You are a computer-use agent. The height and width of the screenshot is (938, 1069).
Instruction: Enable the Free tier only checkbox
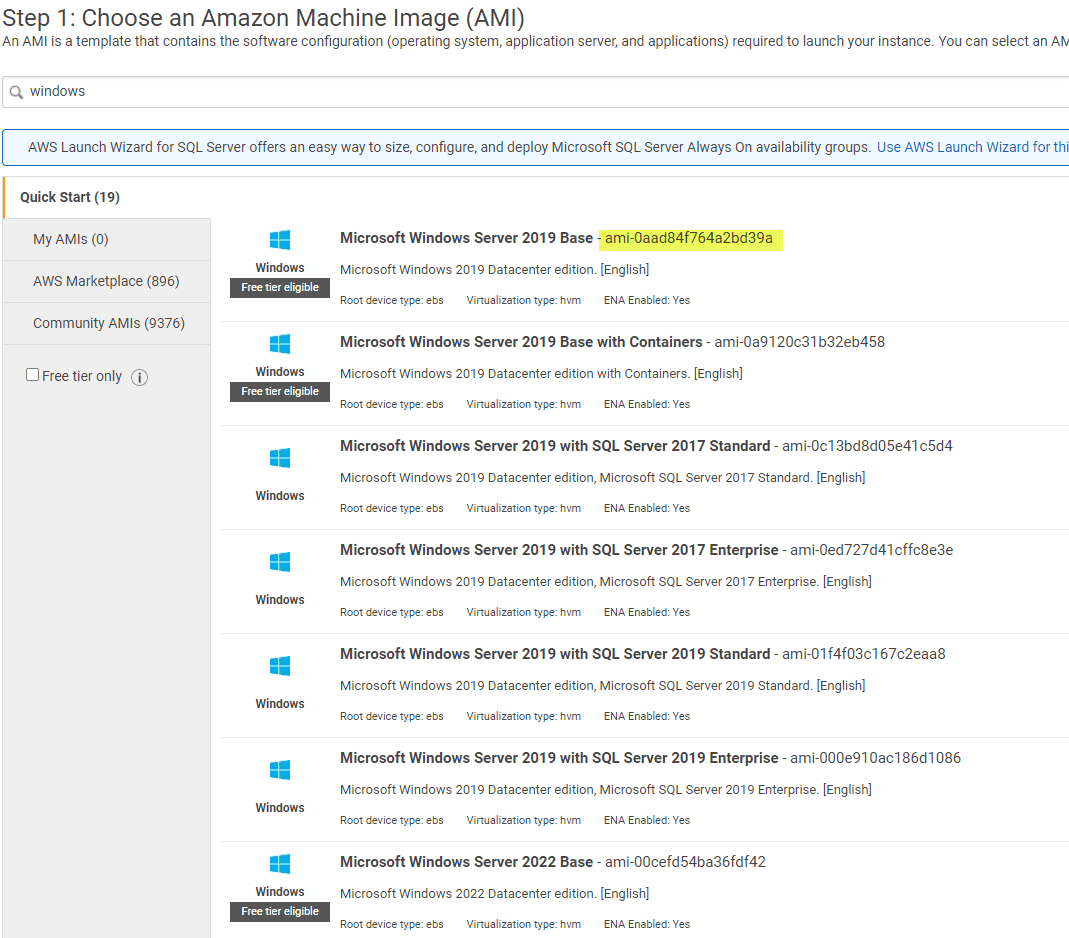[32, 374]
